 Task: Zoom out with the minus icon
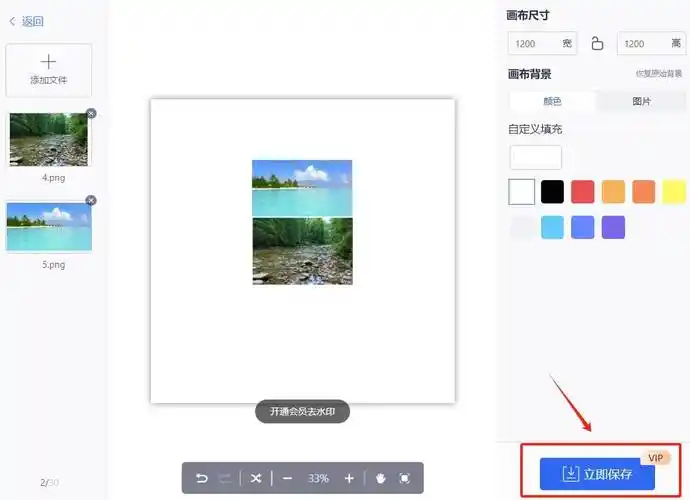tap(287, 478)
